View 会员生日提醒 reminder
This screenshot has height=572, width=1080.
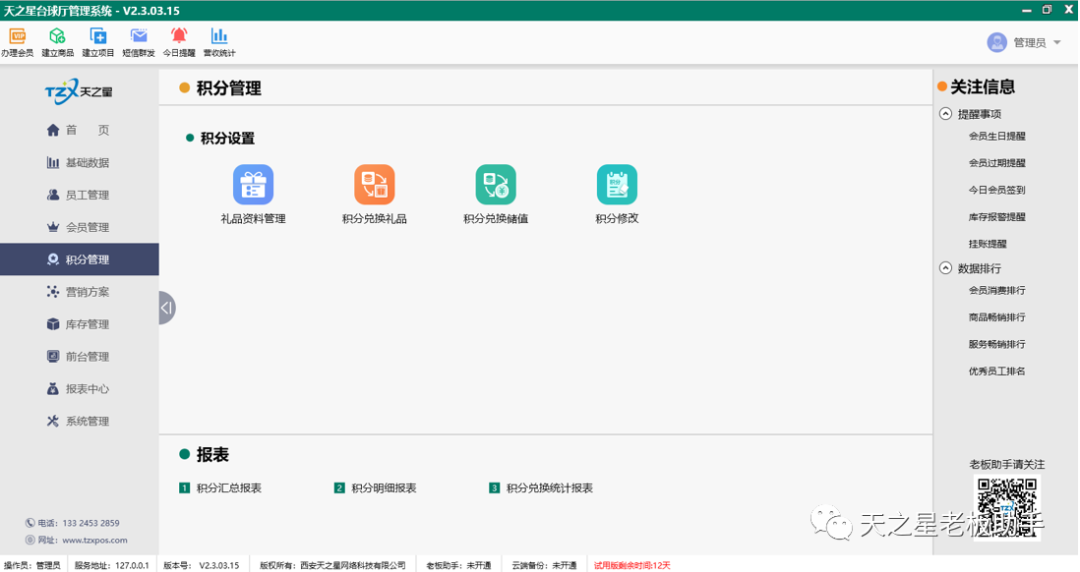click(997, 136)
